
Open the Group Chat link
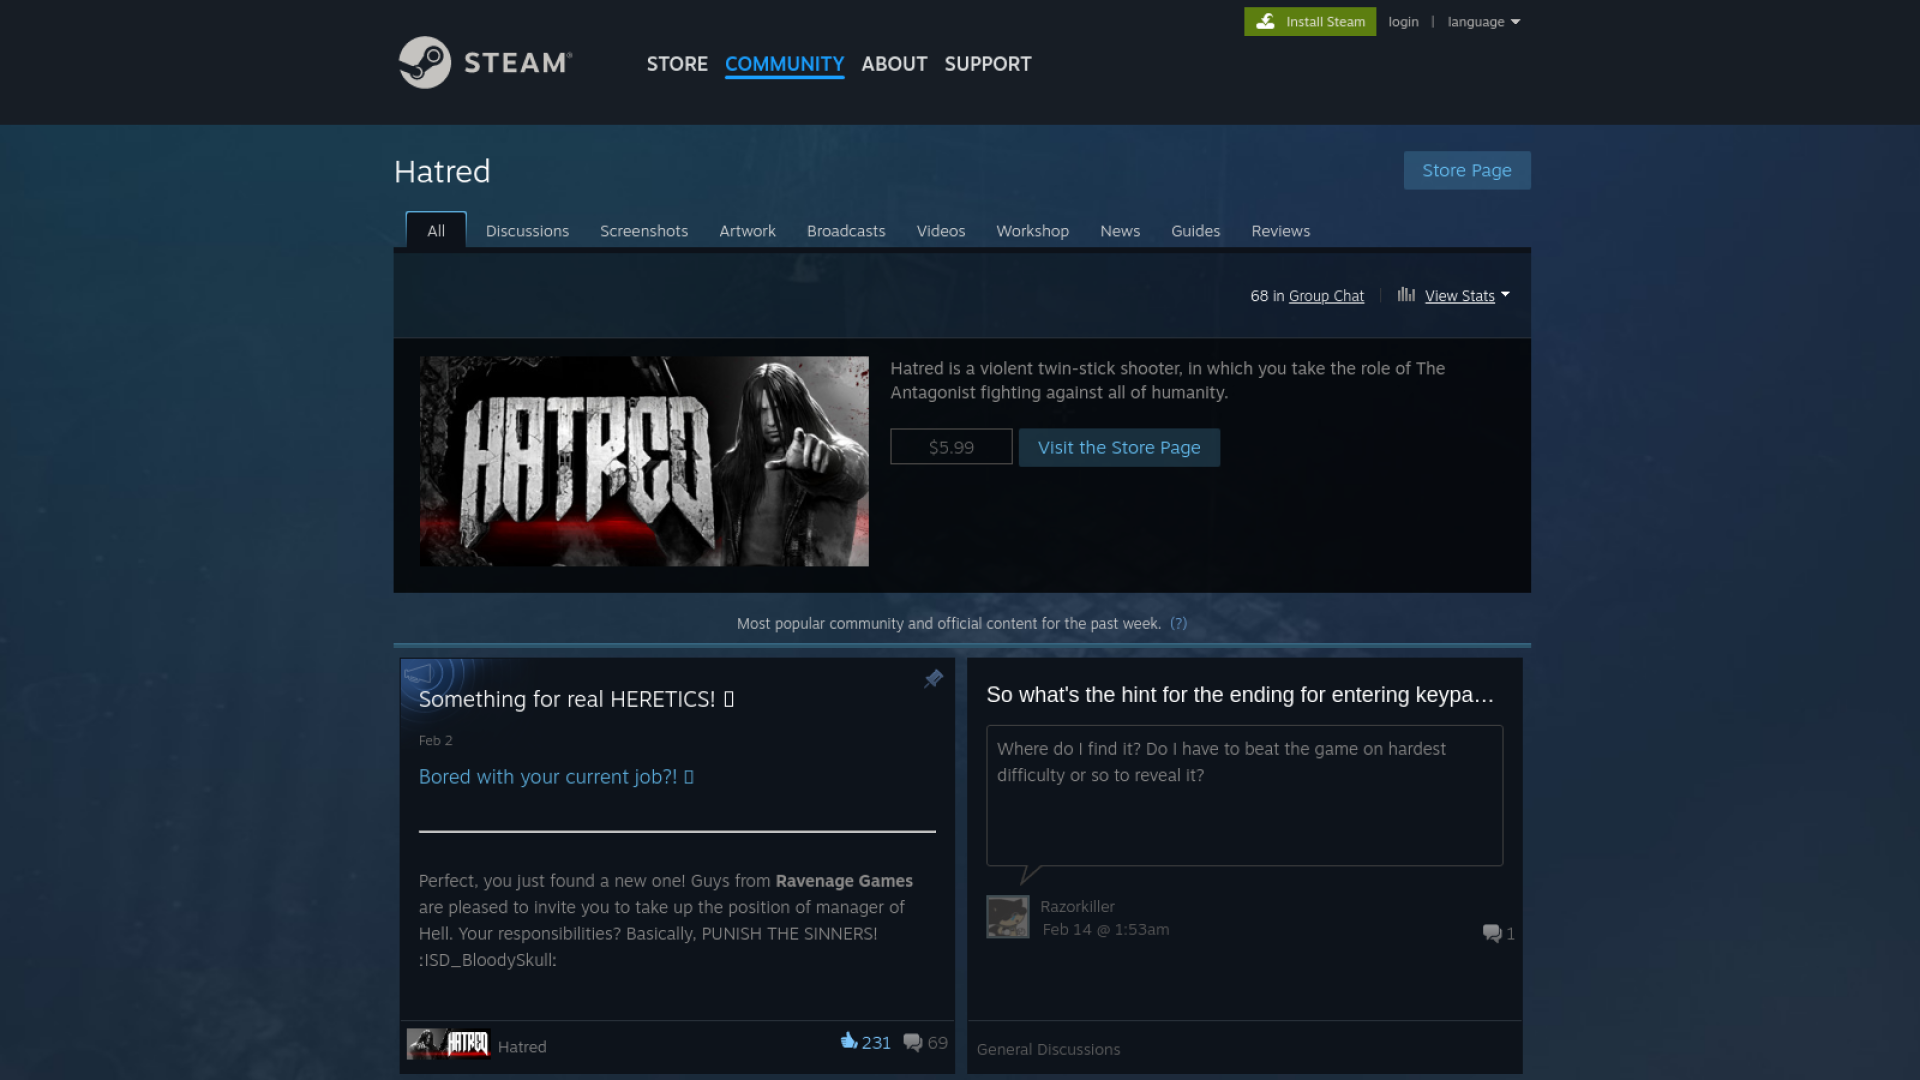click(1326, 296)
